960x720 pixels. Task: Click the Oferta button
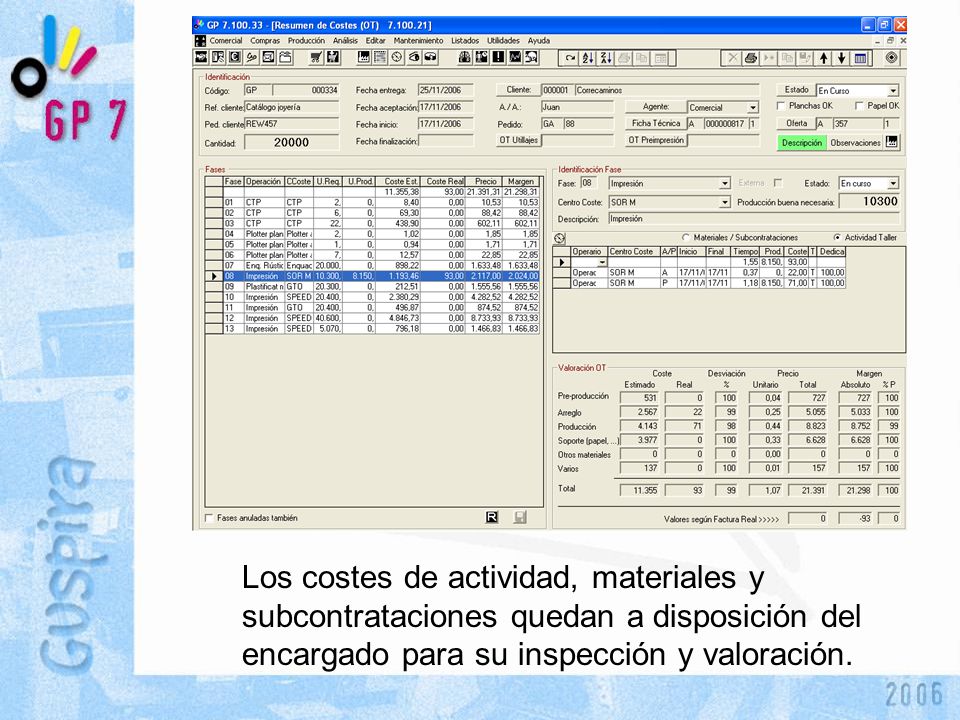796,123
